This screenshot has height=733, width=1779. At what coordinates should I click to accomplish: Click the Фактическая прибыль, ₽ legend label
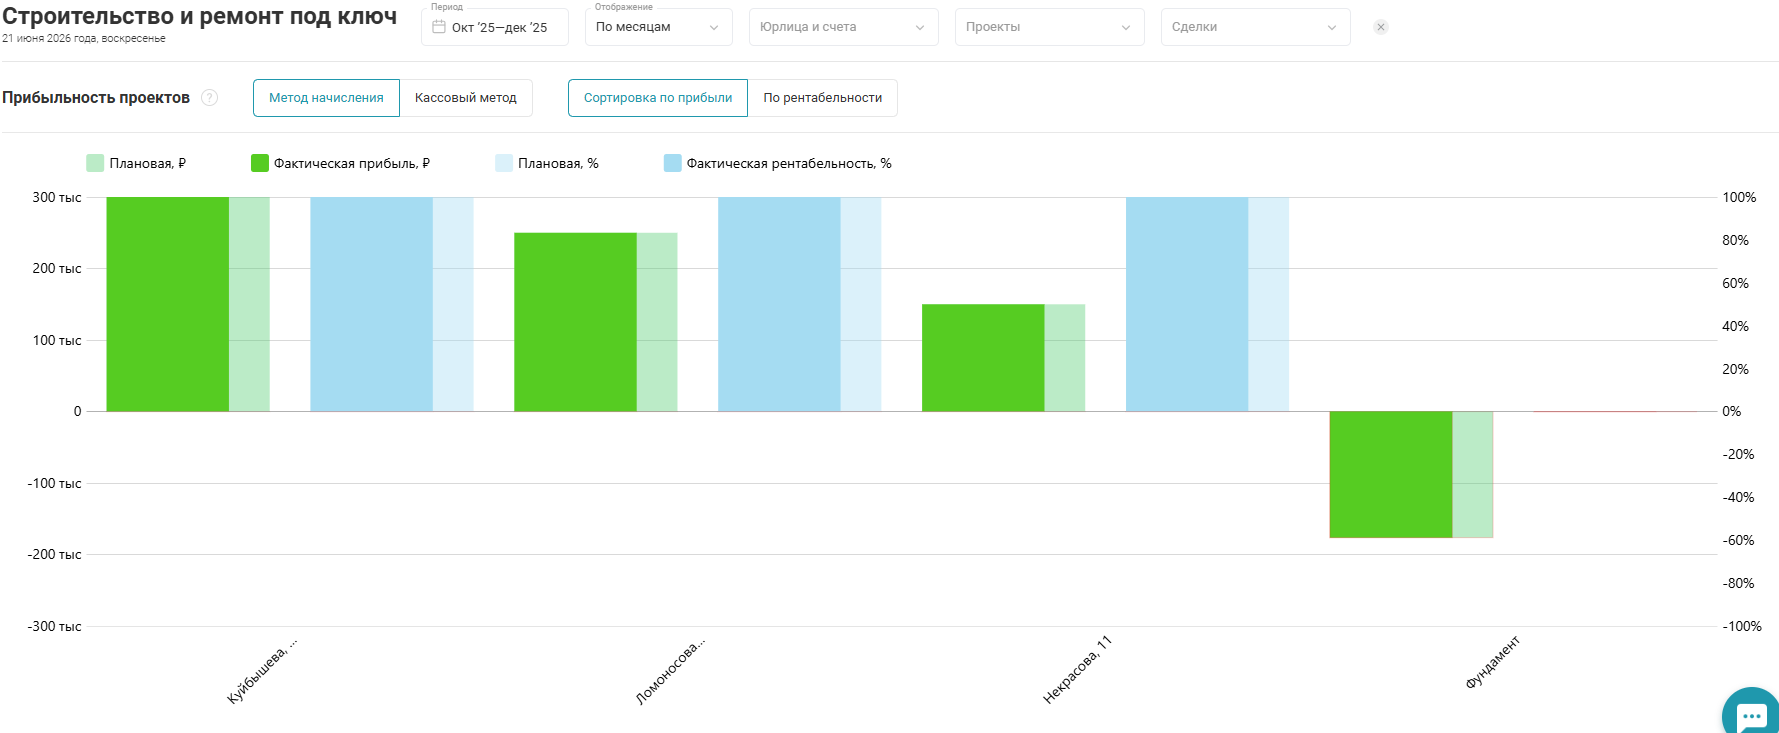click(352, 163)
